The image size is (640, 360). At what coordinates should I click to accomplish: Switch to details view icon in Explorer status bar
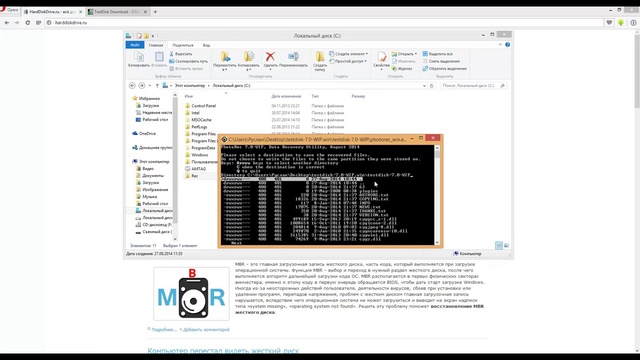(x=499, y=245)
